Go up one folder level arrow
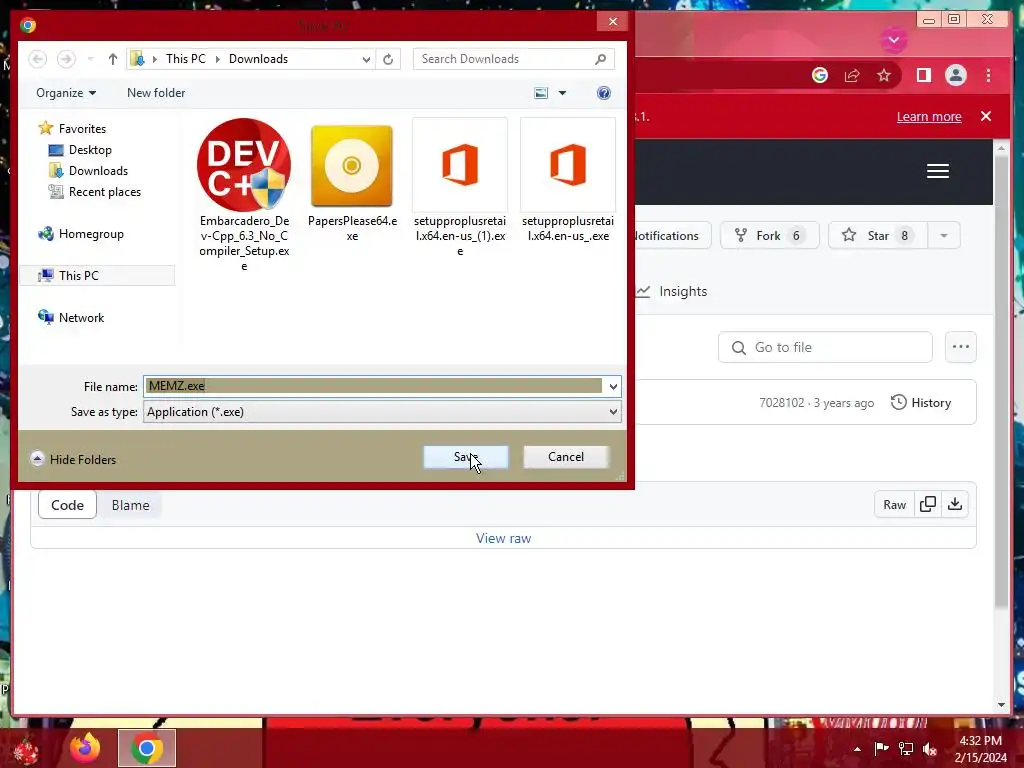The height and width of the screenshot is (768, 1024). pos(112,59)
